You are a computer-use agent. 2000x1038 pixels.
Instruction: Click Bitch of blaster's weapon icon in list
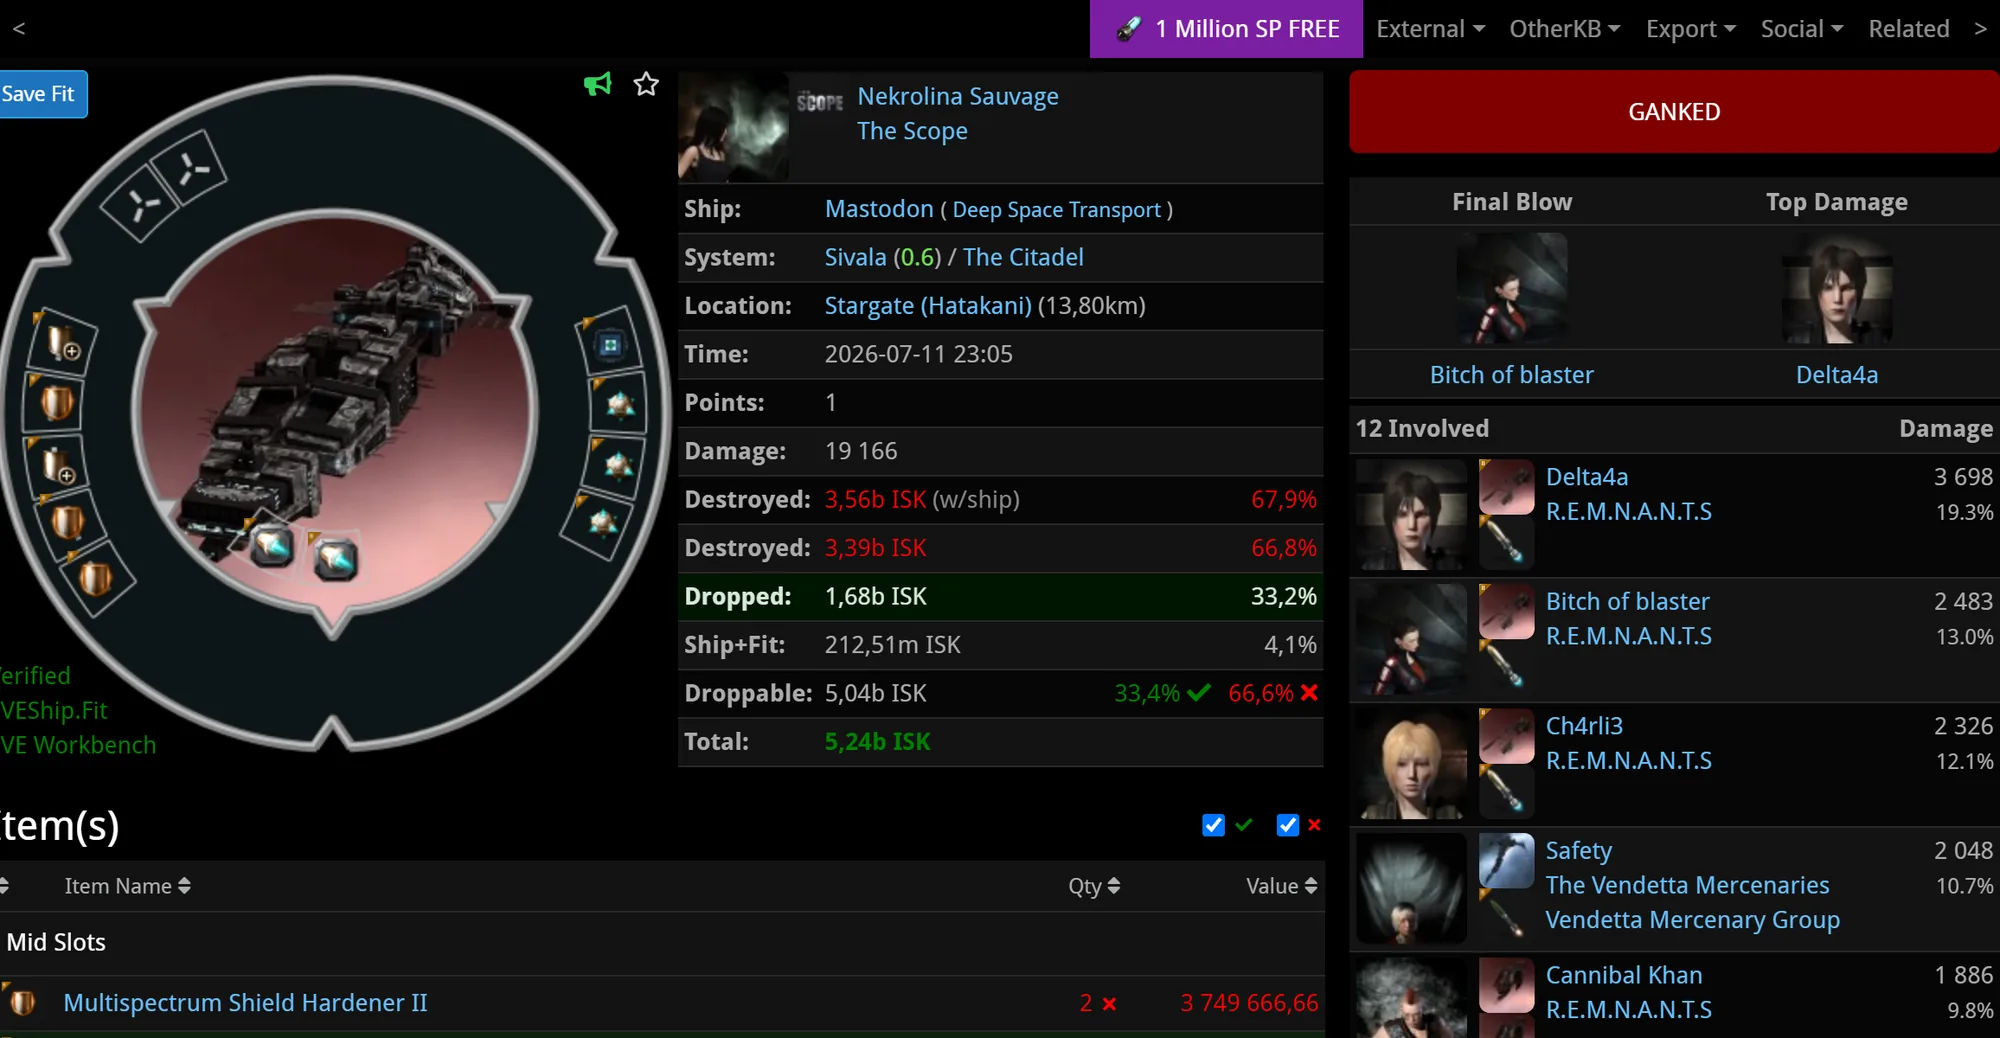click(x=1506, y=665)
